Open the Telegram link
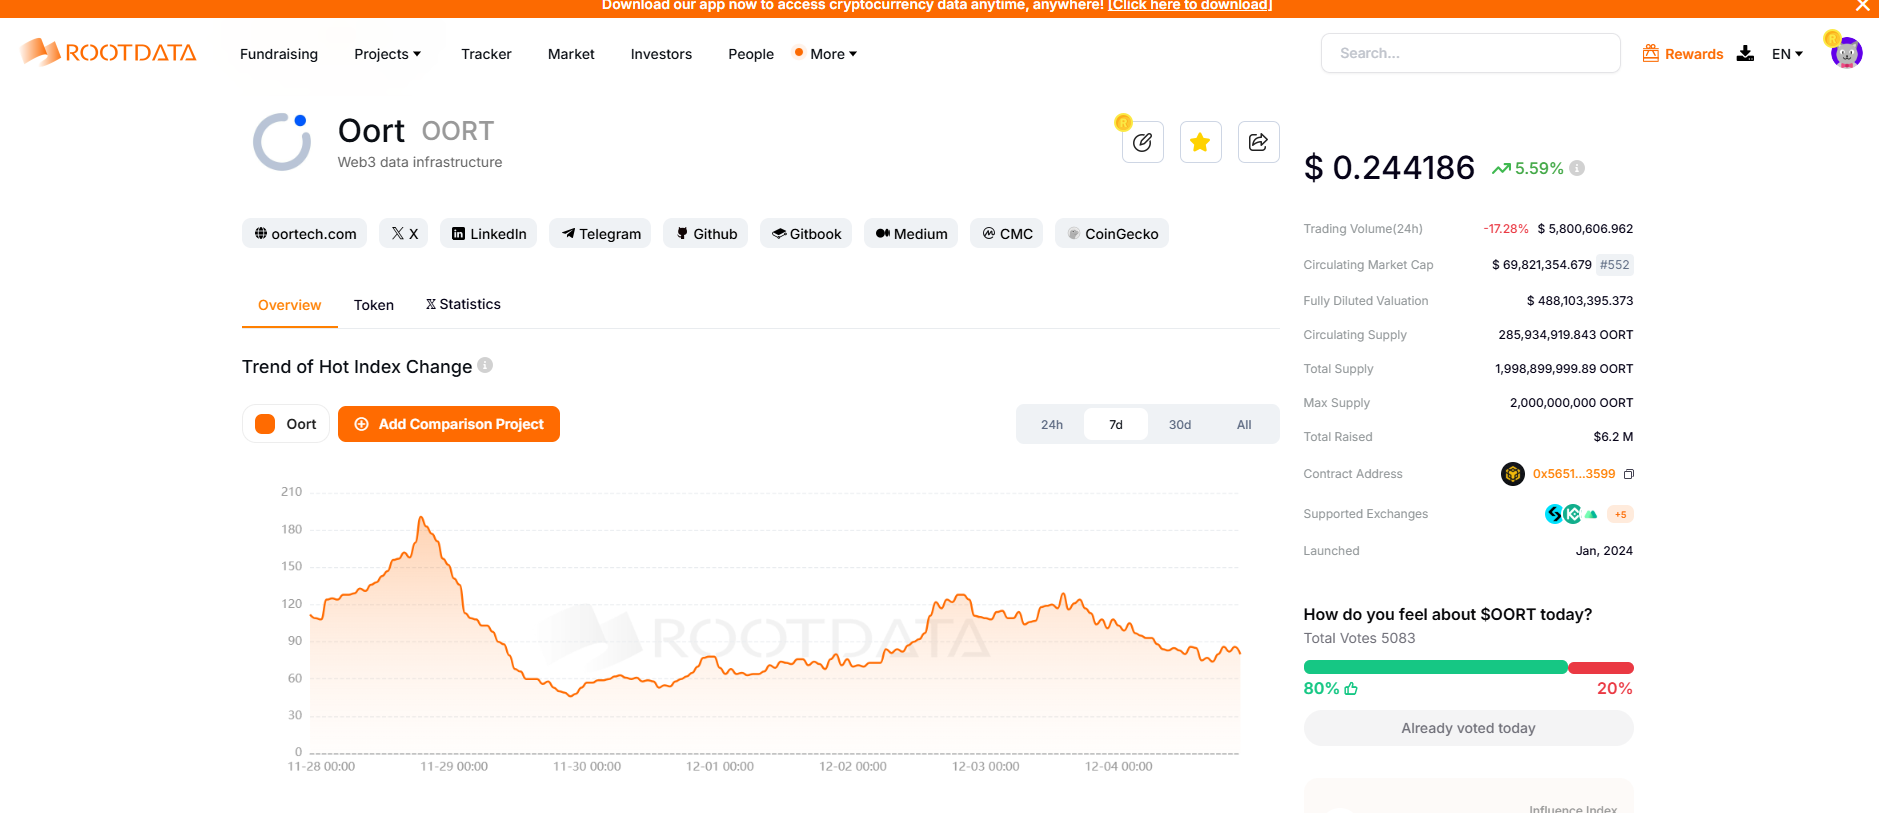Image resolution: width=1879 pixels, height=813 pixels. pyautogui.click(x=600, y=233)
